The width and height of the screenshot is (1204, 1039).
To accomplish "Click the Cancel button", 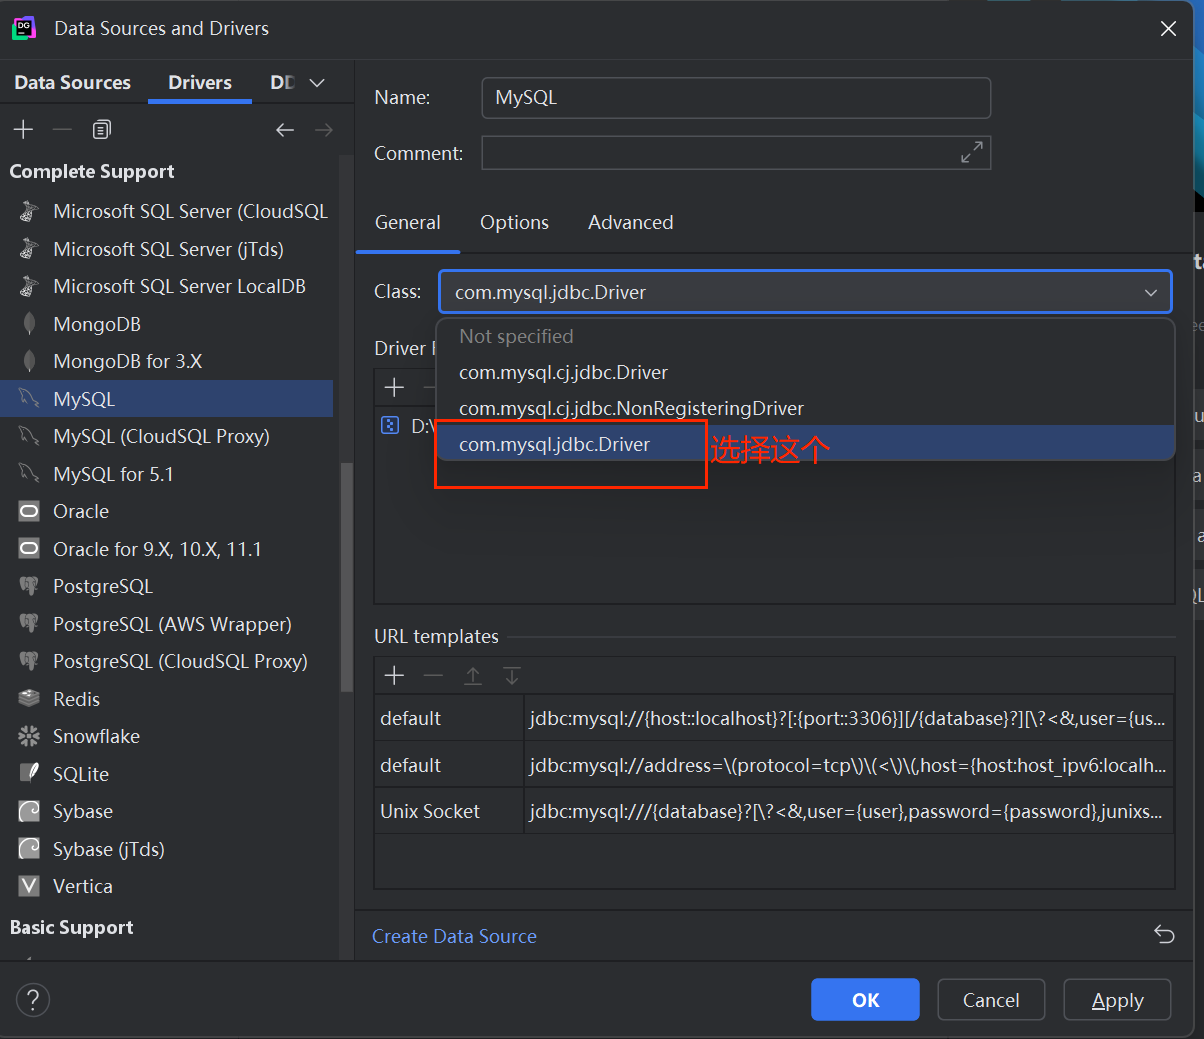I will point(991,1000).
